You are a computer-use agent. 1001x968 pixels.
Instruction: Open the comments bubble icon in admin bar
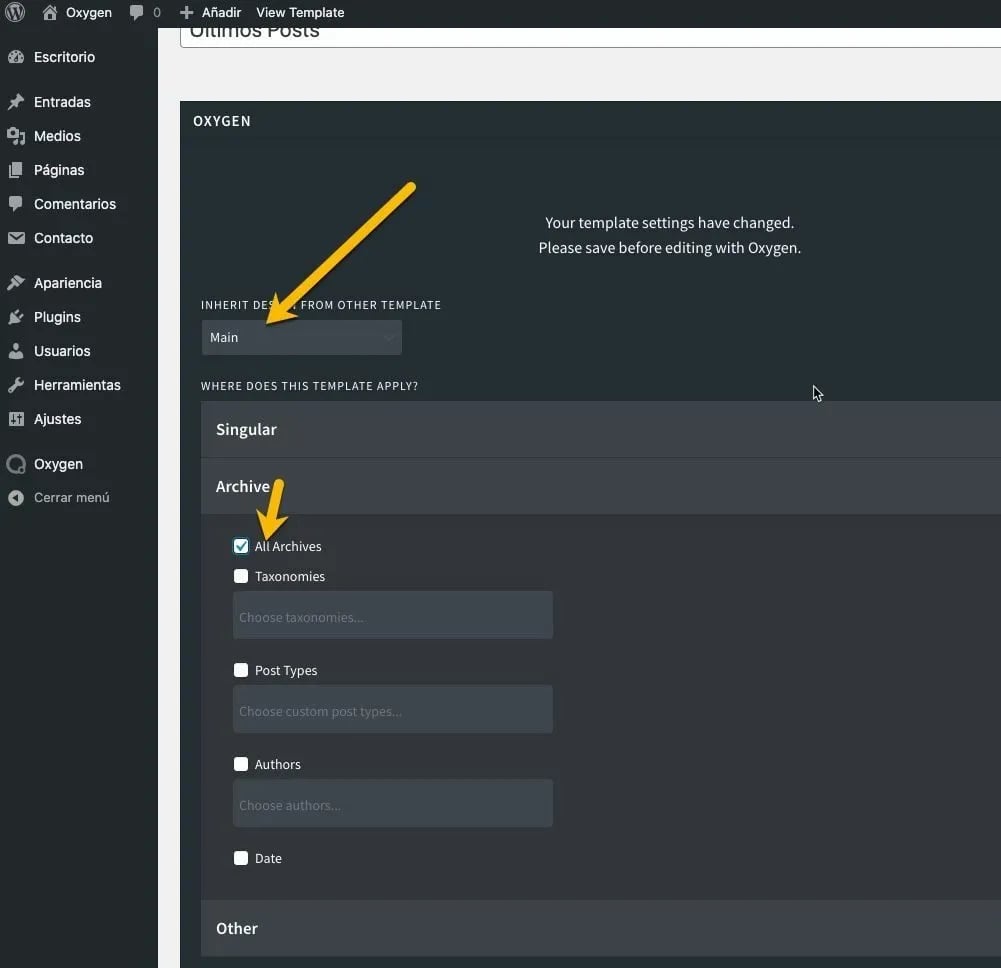(x=137, y=13)
